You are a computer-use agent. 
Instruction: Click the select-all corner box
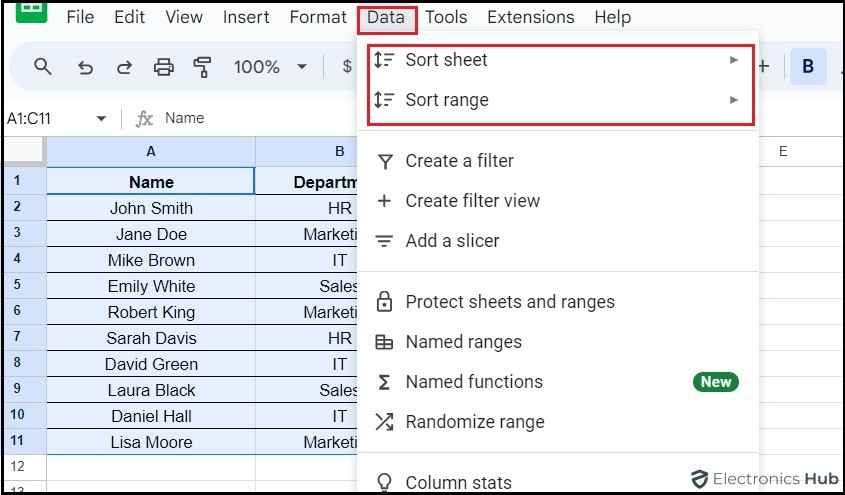click(24, 152)
